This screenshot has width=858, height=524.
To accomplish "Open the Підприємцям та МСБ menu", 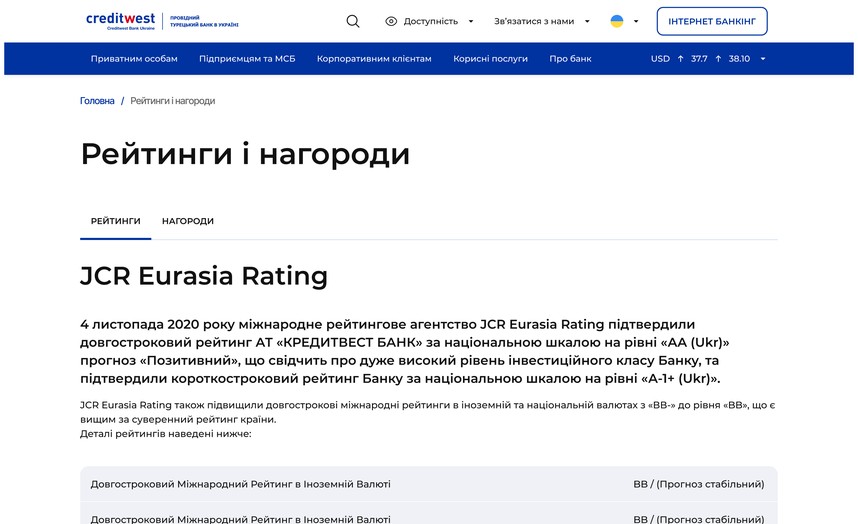I will 247,59.
